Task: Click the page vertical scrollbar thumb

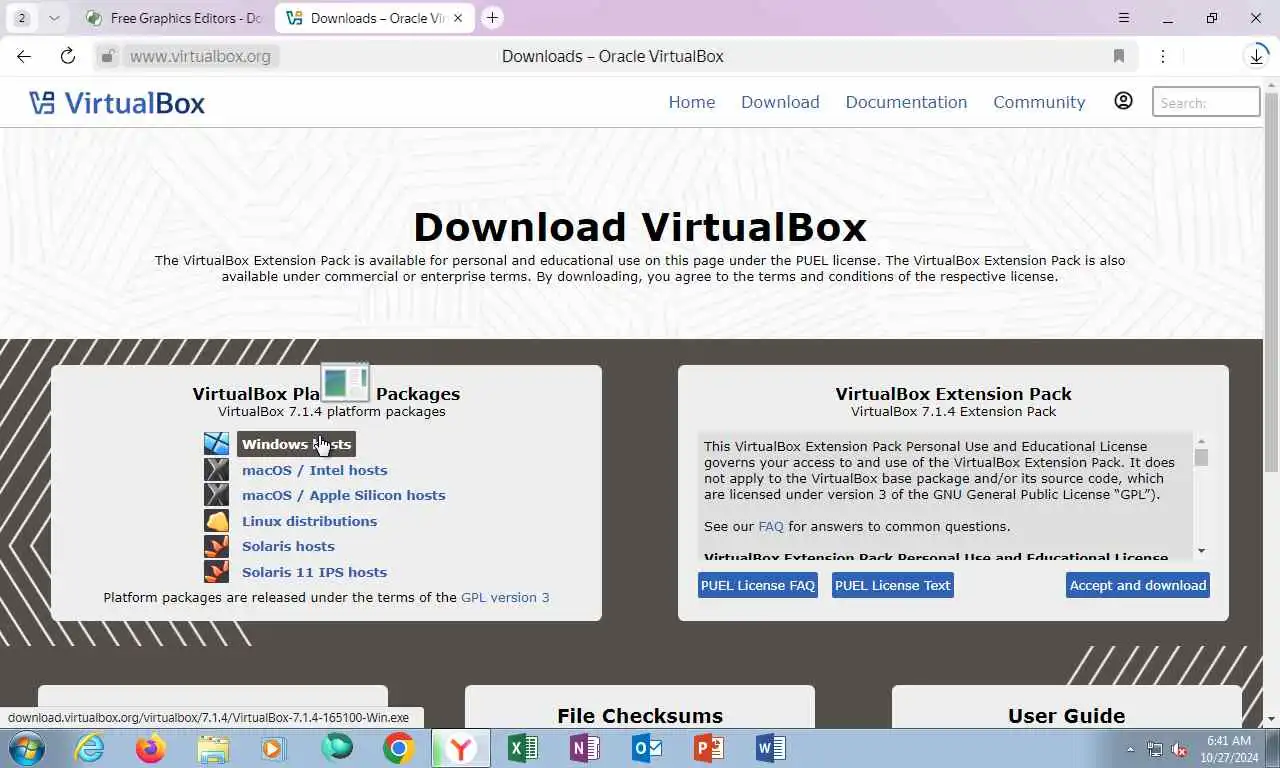Action: click(1271, 280)
